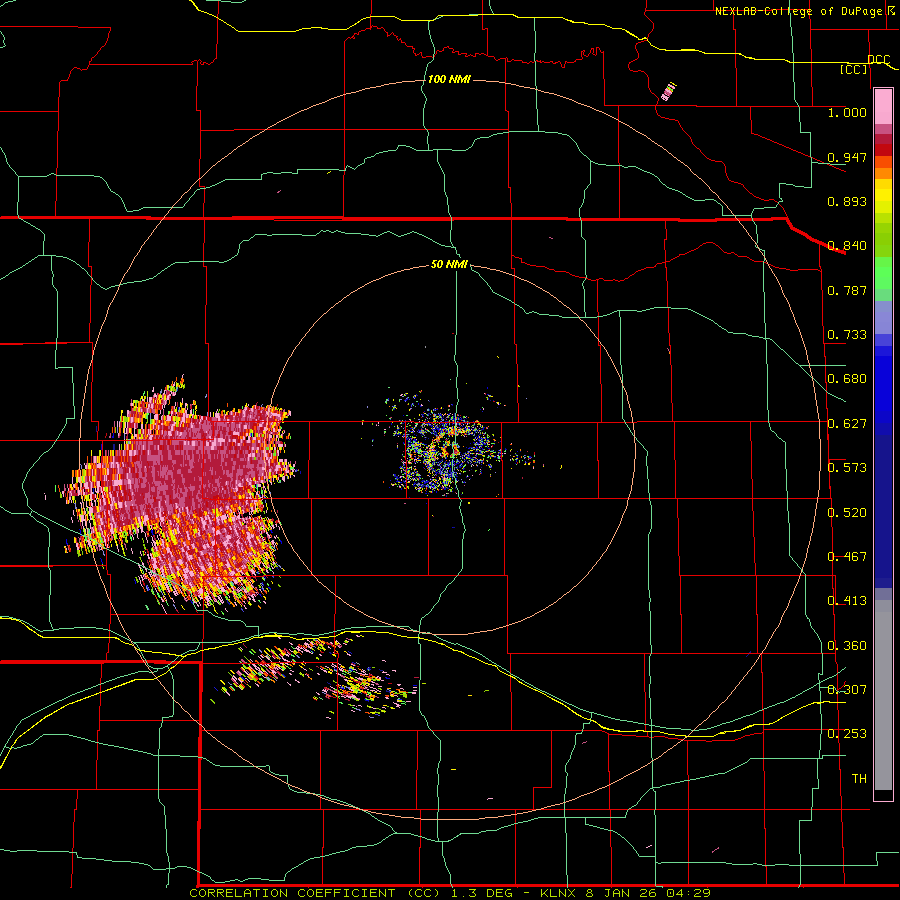The height and width of the screenshot is (900, 900).
Task: Select the 0.733 legend value
Action: (x=847, y=334)
